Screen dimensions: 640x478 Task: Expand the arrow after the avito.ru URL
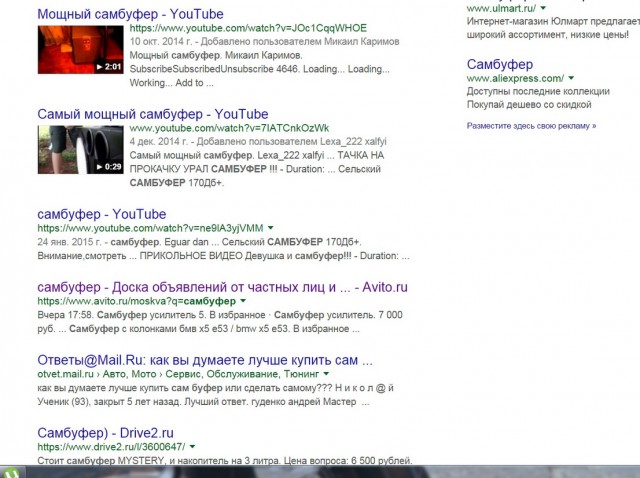click(x=243, y=301)
